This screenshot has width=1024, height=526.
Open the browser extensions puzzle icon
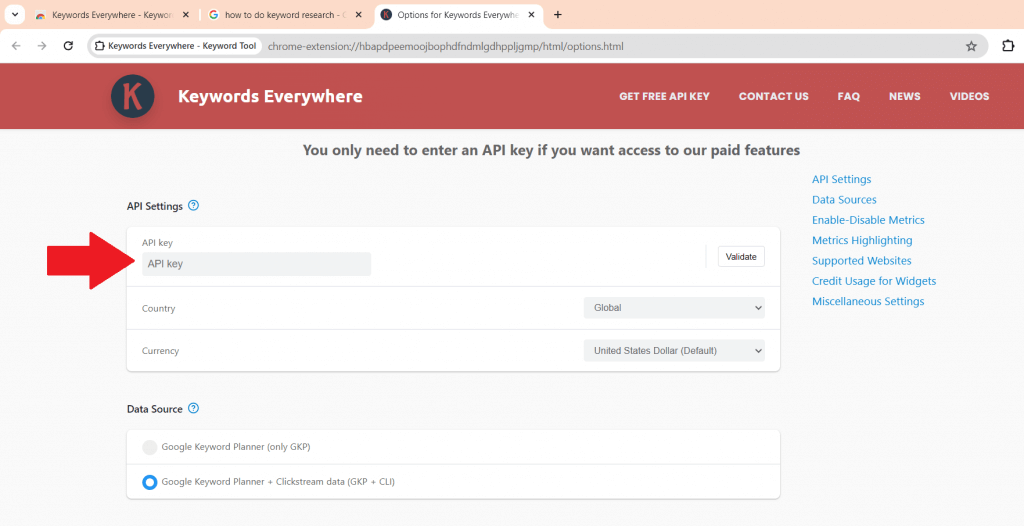[1008, 46]
